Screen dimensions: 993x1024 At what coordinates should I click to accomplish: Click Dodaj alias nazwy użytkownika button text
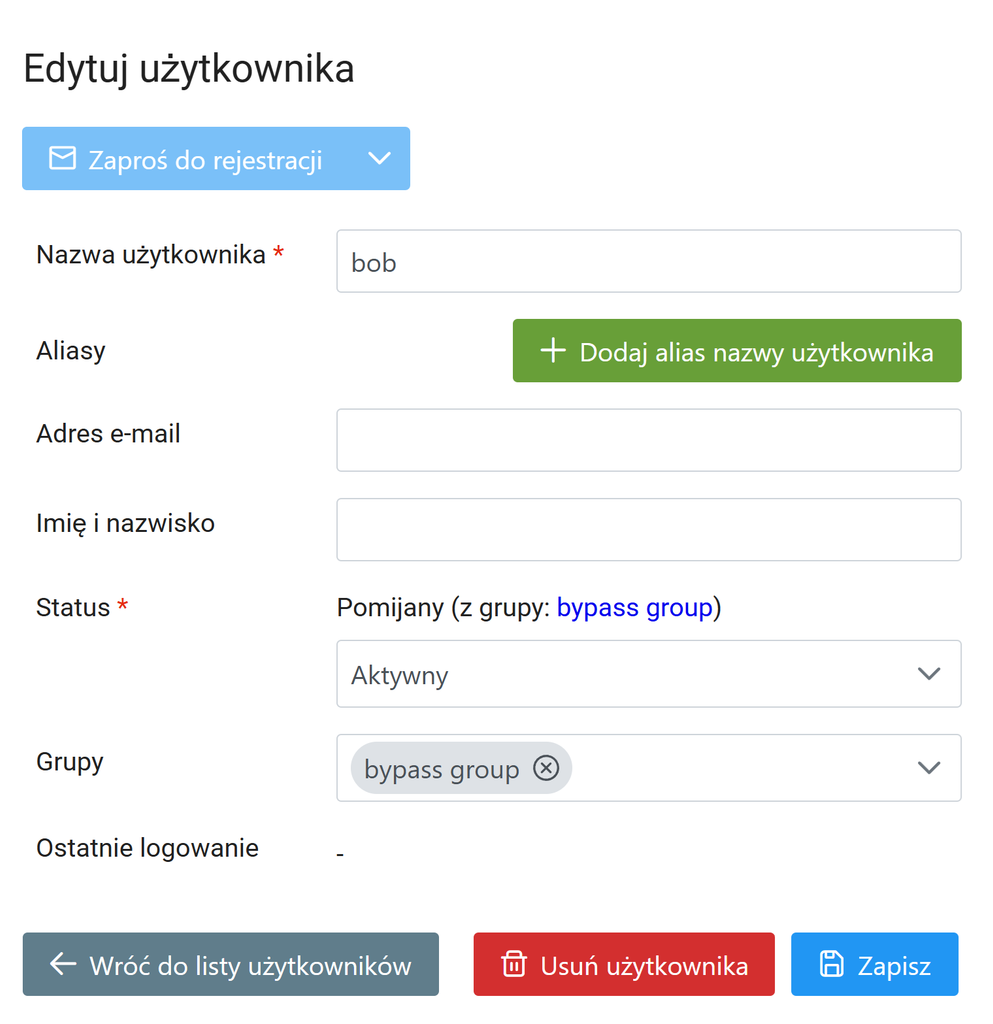point(756,353)
